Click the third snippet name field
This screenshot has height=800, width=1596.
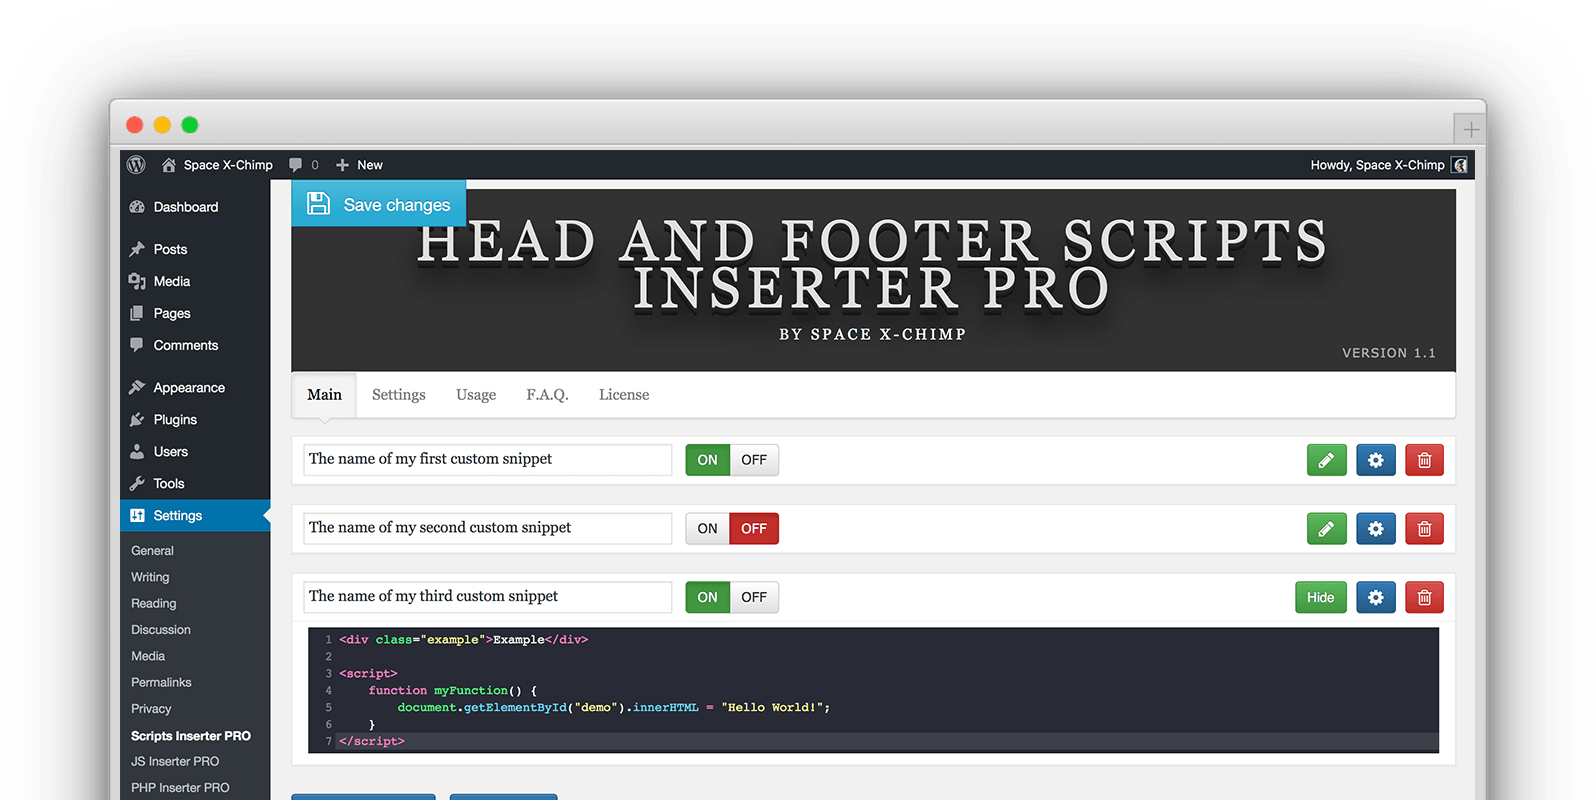tap(488, 597)
